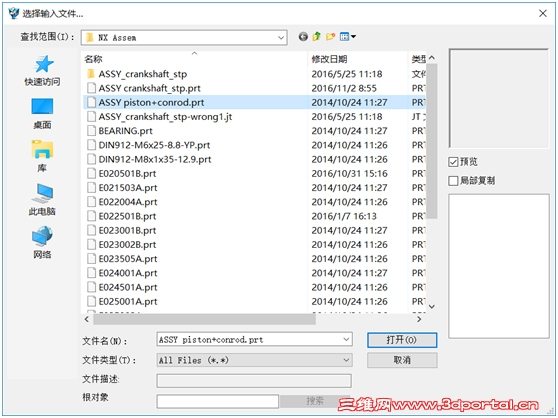Click the root object input field

217,401
